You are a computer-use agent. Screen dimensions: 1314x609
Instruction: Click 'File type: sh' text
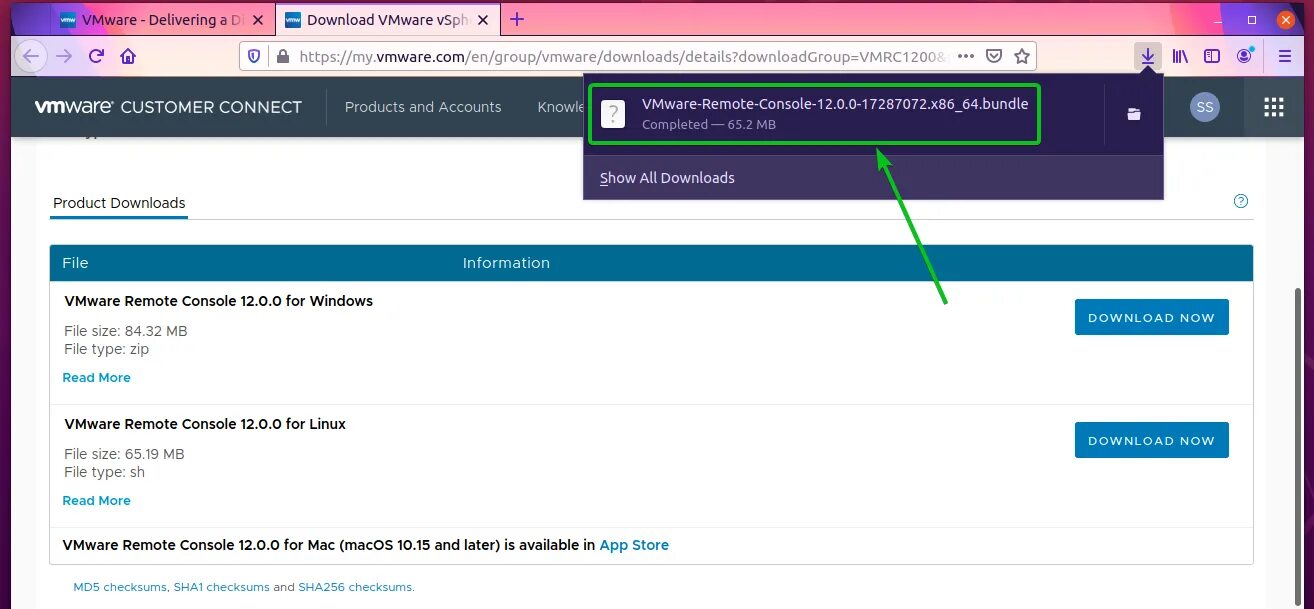[105, 472]
